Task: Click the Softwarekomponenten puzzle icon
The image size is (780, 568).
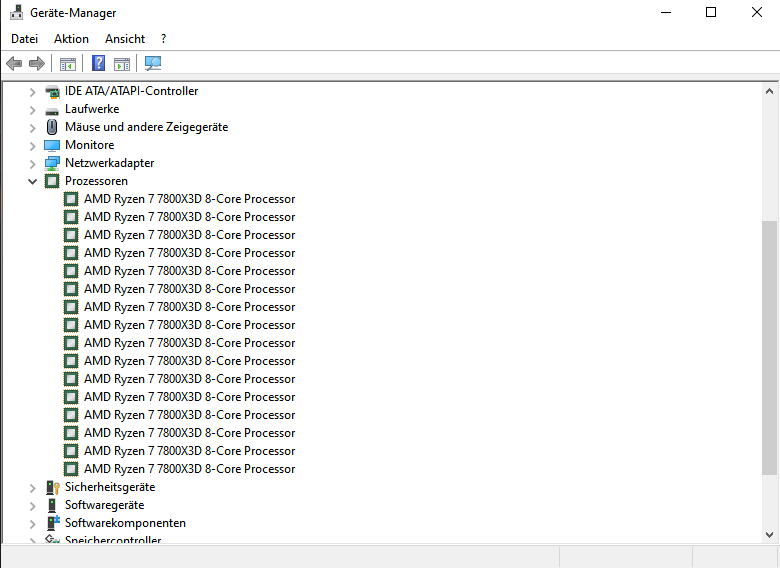Action: [x=53, y=523]
